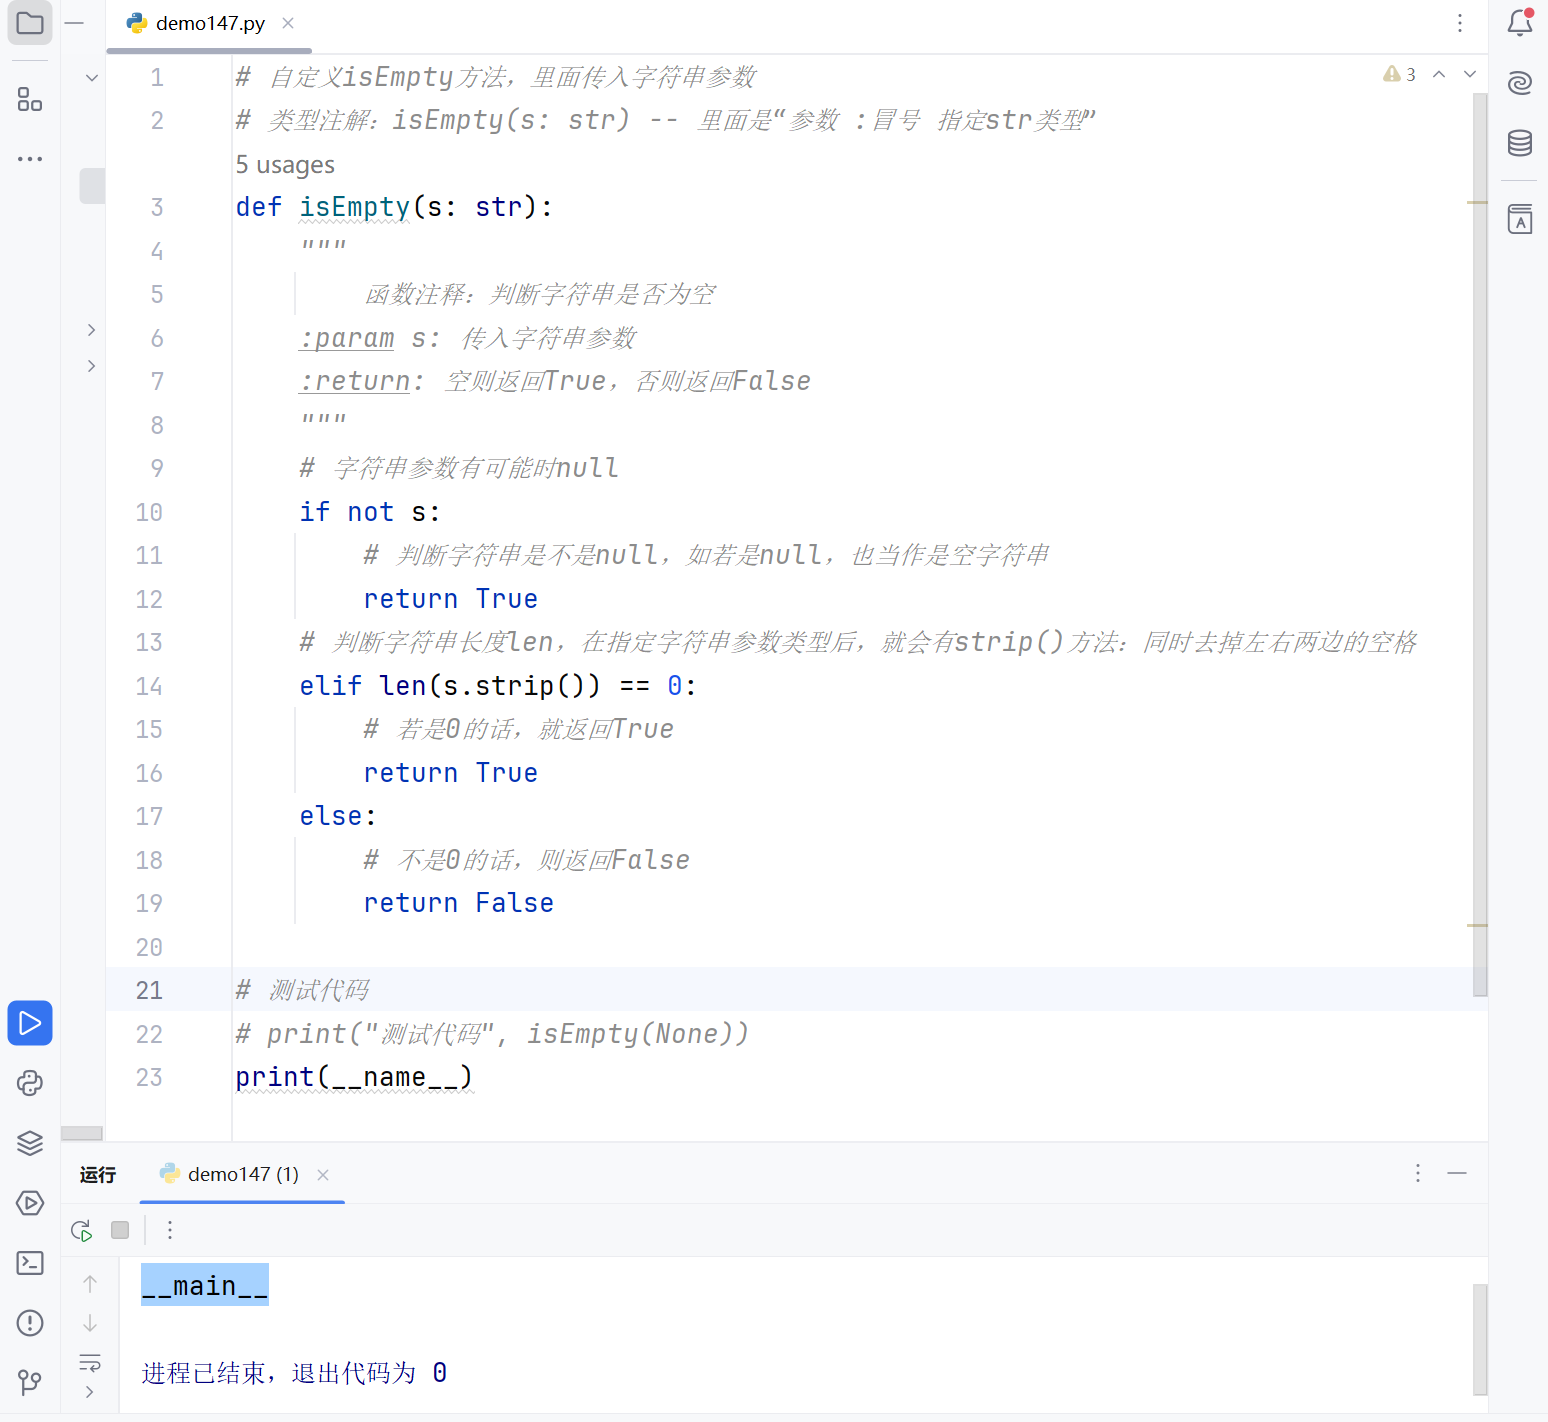The width and height of the screenshot is (1548, 1422).
Task: Stop the running process
Action: 120,1230
